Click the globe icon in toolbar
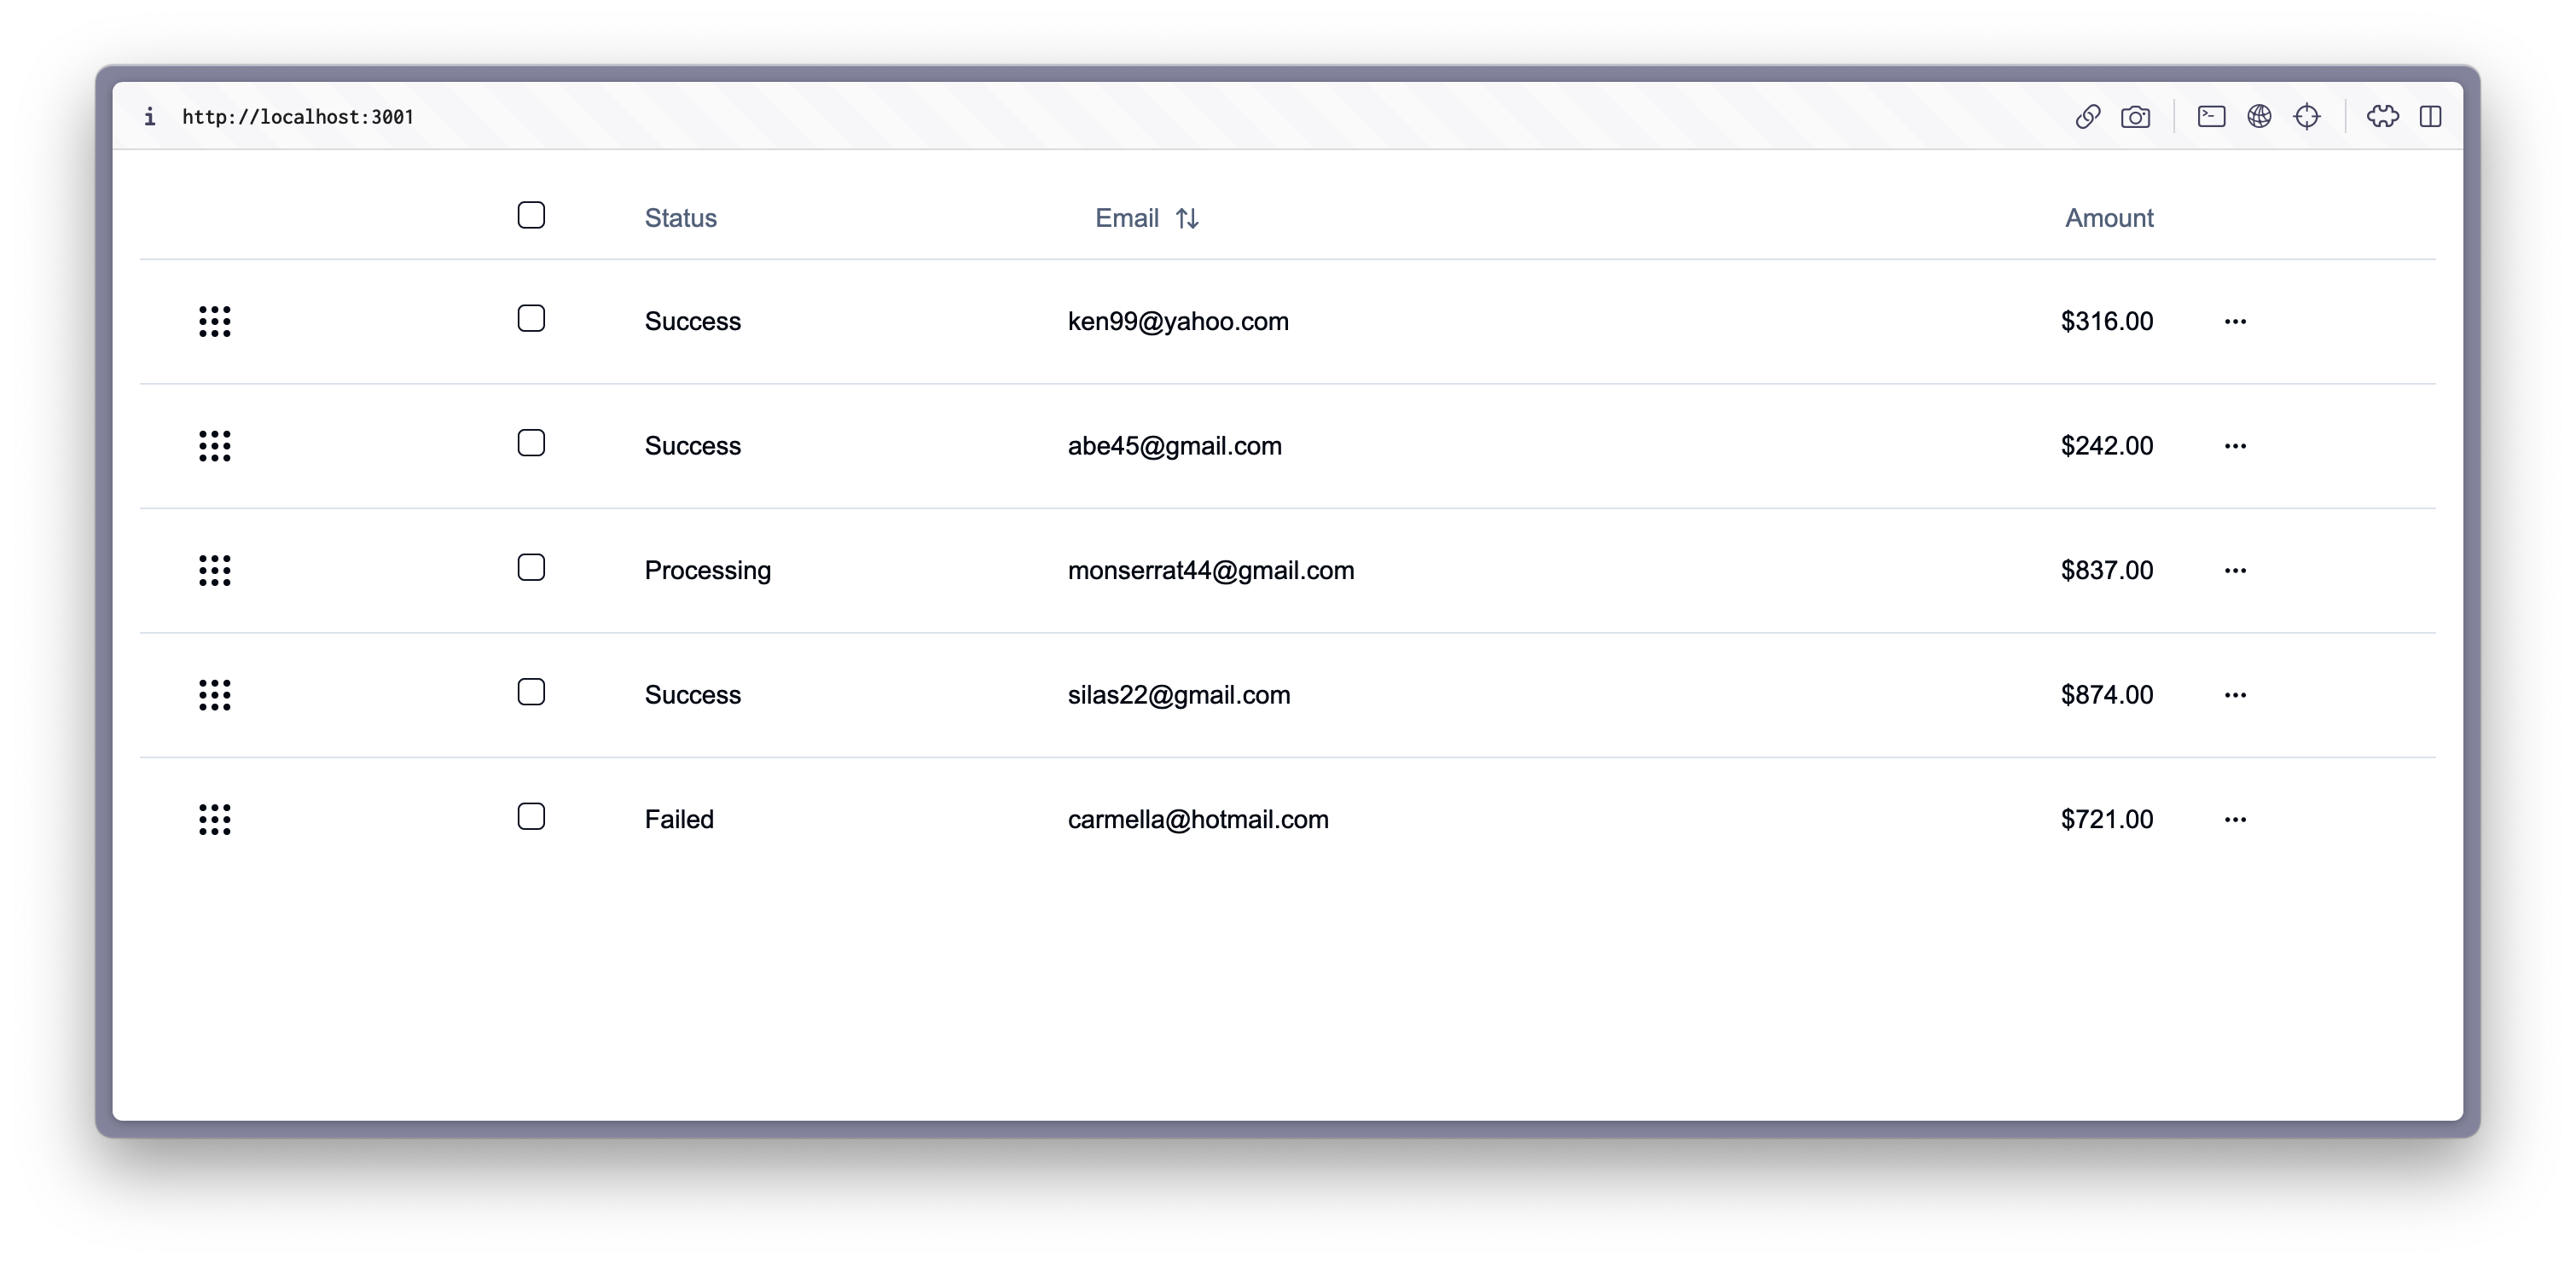 coord(2259,117)
